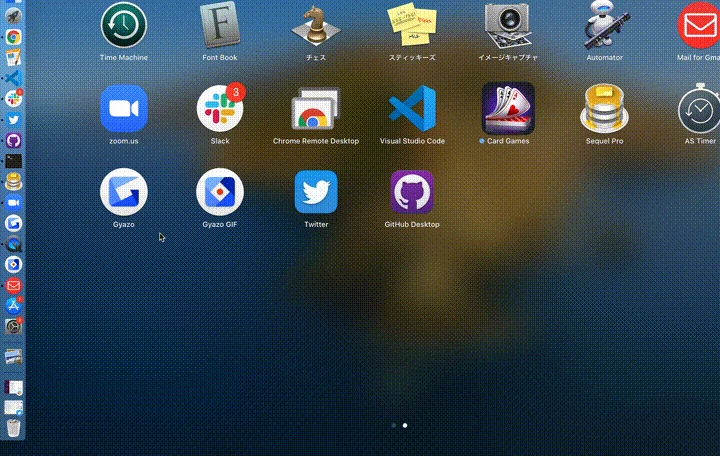720x456 pixels.
Task: Open App Store from the Dock
Action: click(13, 306)
